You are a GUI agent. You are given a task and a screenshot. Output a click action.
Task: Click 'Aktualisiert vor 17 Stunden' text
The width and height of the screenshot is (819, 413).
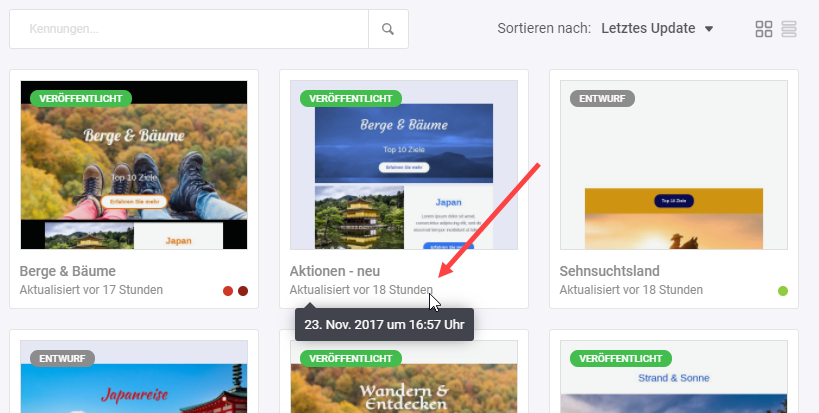[91, 289]
